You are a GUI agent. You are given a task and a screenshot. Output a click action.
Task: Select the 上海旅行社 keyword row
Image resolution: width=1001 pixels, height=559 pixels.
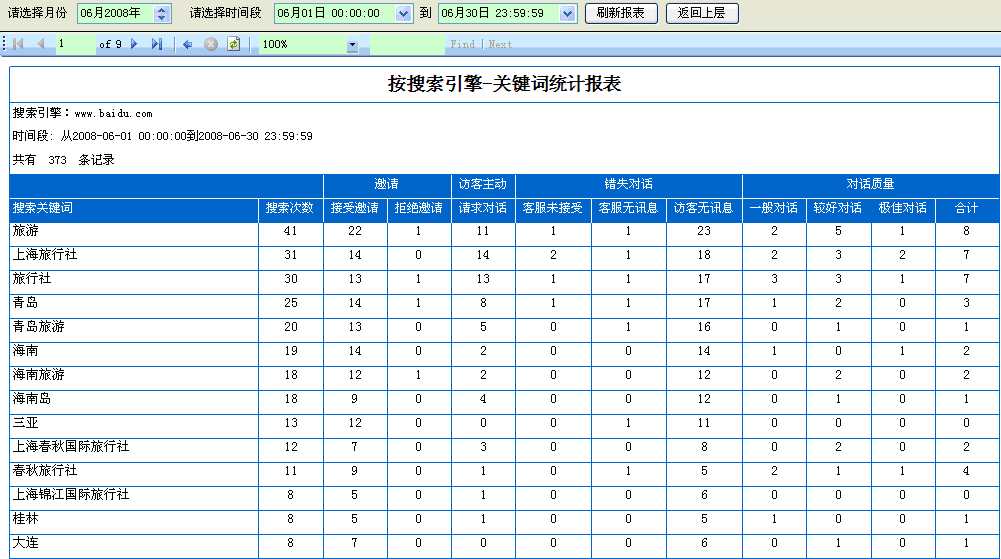(x=45, y=255)
